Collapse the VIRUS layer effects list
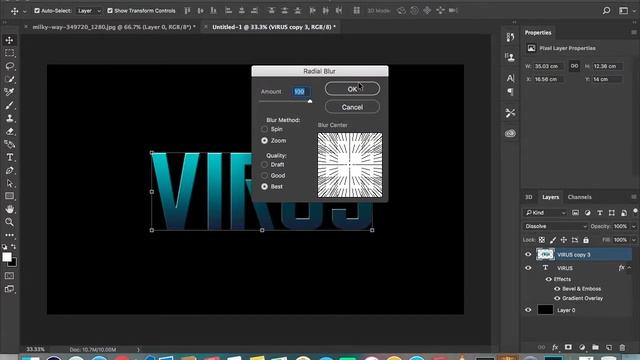Viewport: 640px width, 360px height. tap(629, 268)
